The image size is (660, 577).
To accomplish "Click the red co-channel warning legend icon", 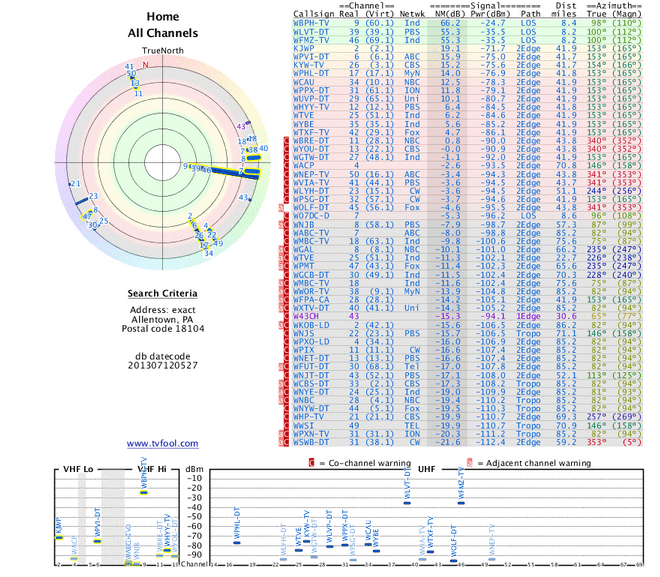I will [311, 463].
